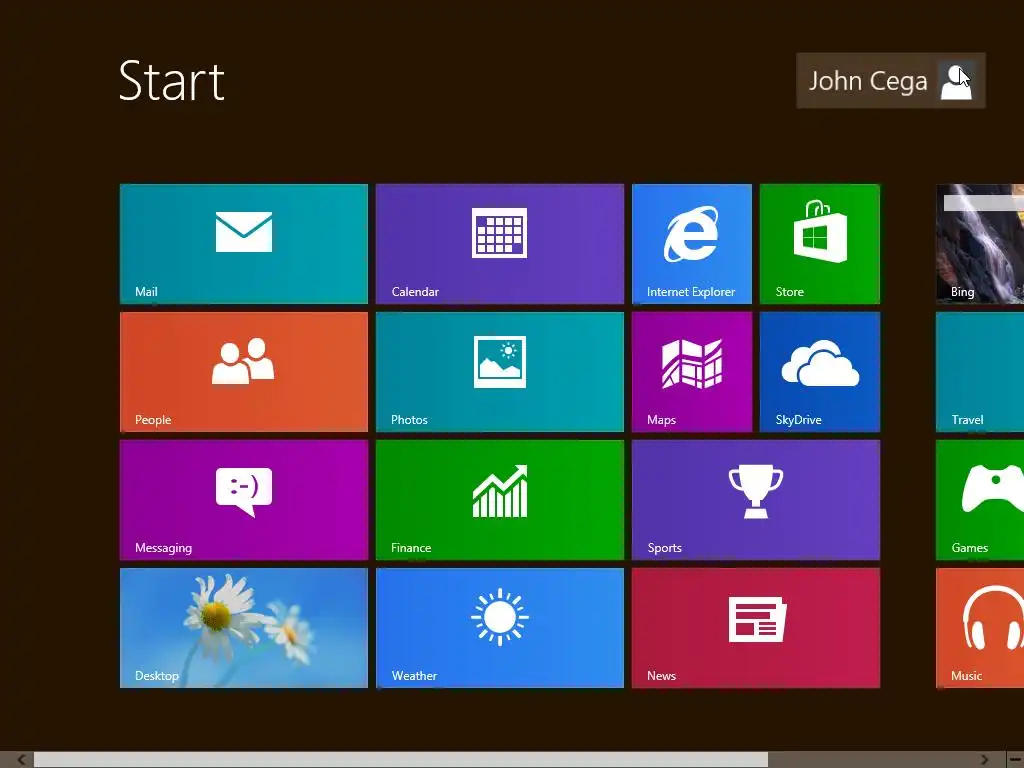Image resolution: width=1024 pixels, height=768 pixels.
Task: Open the Travel tile
Action: click(x=980, y=372)
